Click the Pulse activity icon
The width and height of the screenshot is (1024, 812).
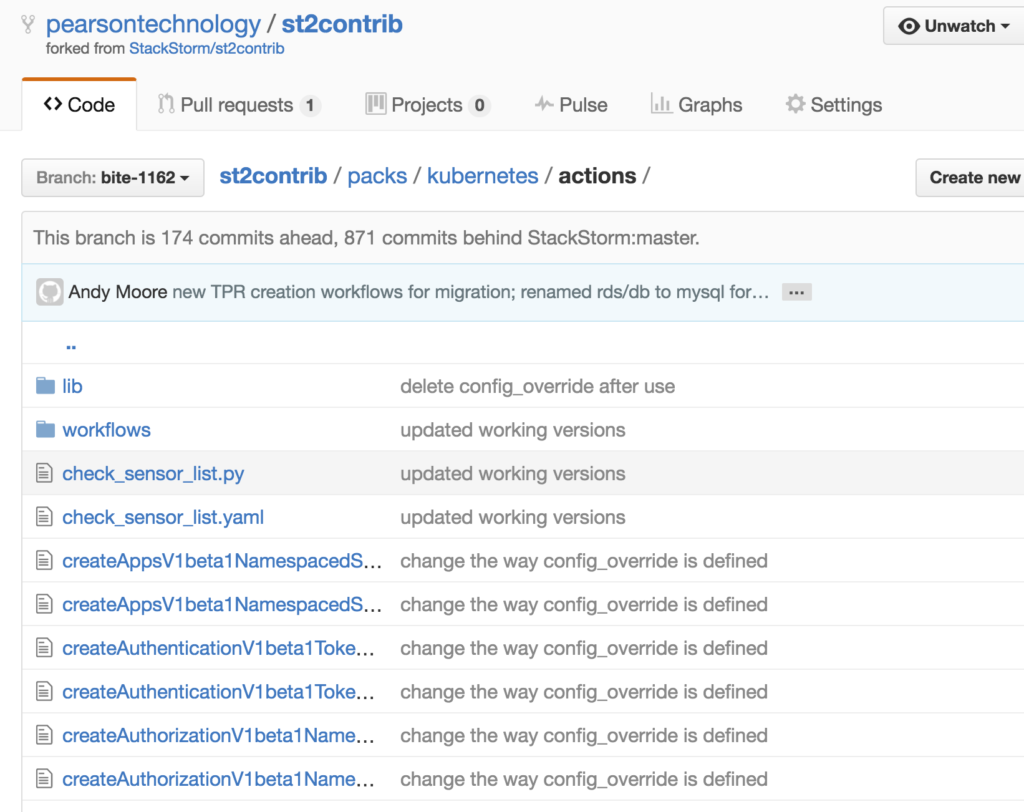(x=544, y=104)
